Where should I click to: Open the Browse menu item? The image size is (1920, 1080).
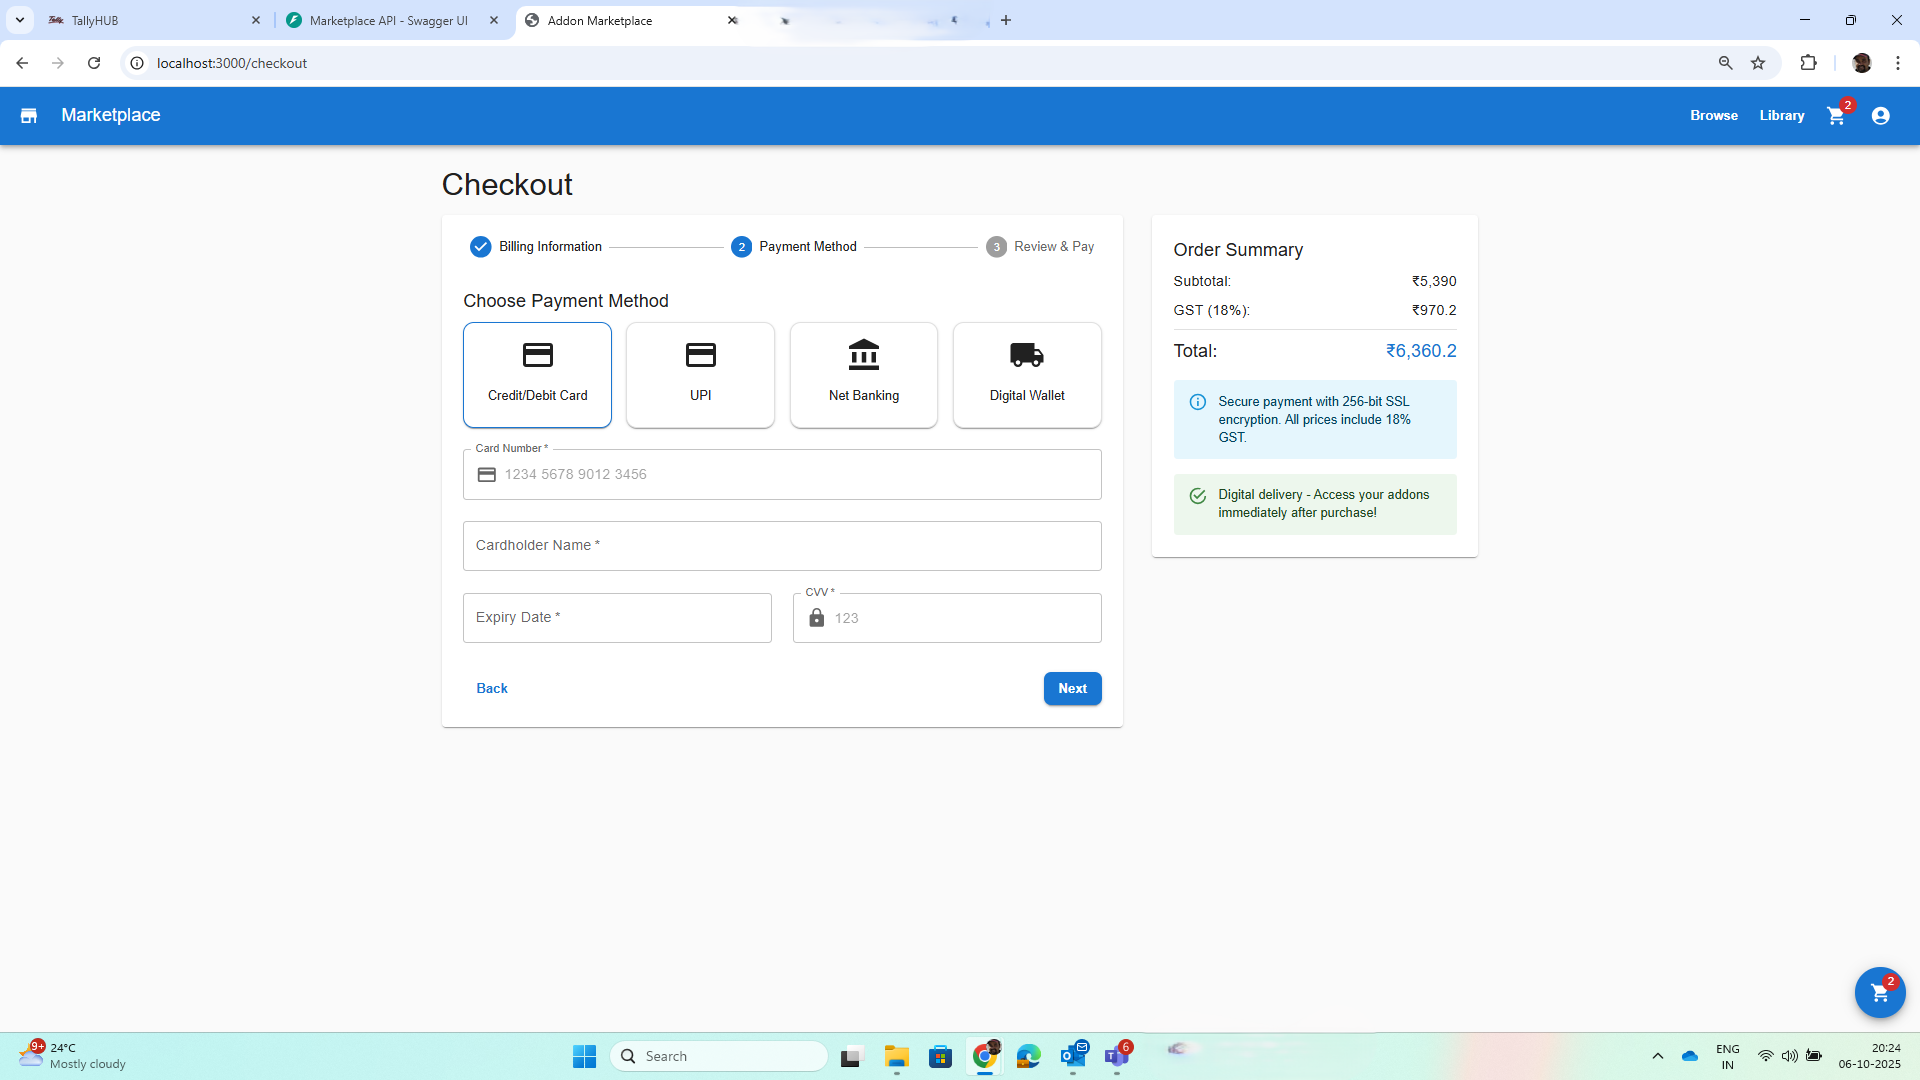tap(1713, 116)
